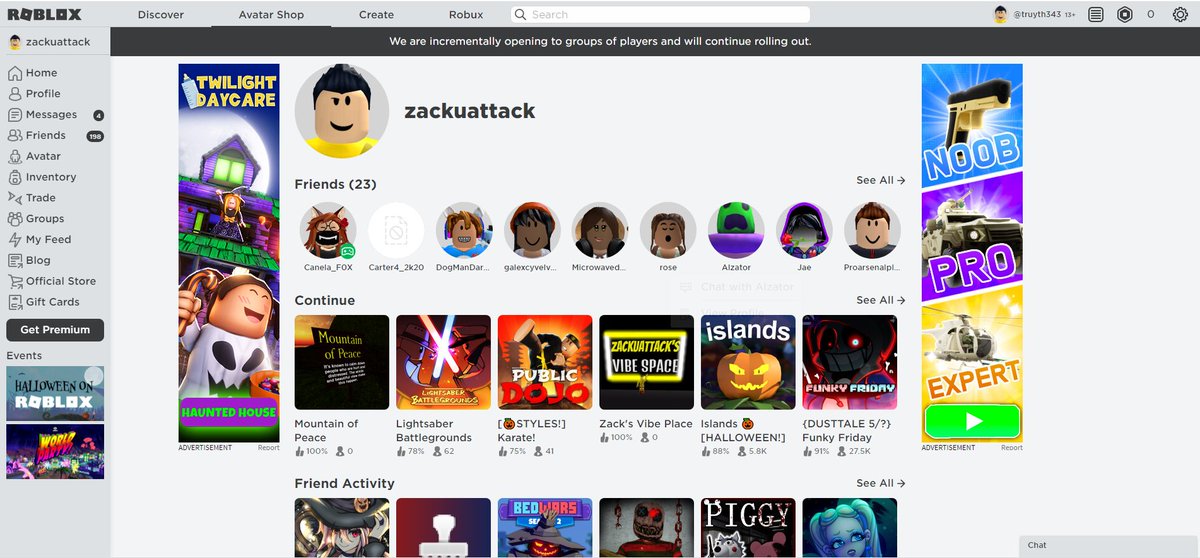Open Lightsaber Battlegrounds game thumbnail
Image resolution: width=1200 pixels, height=558 pixels.
point(443,362)
